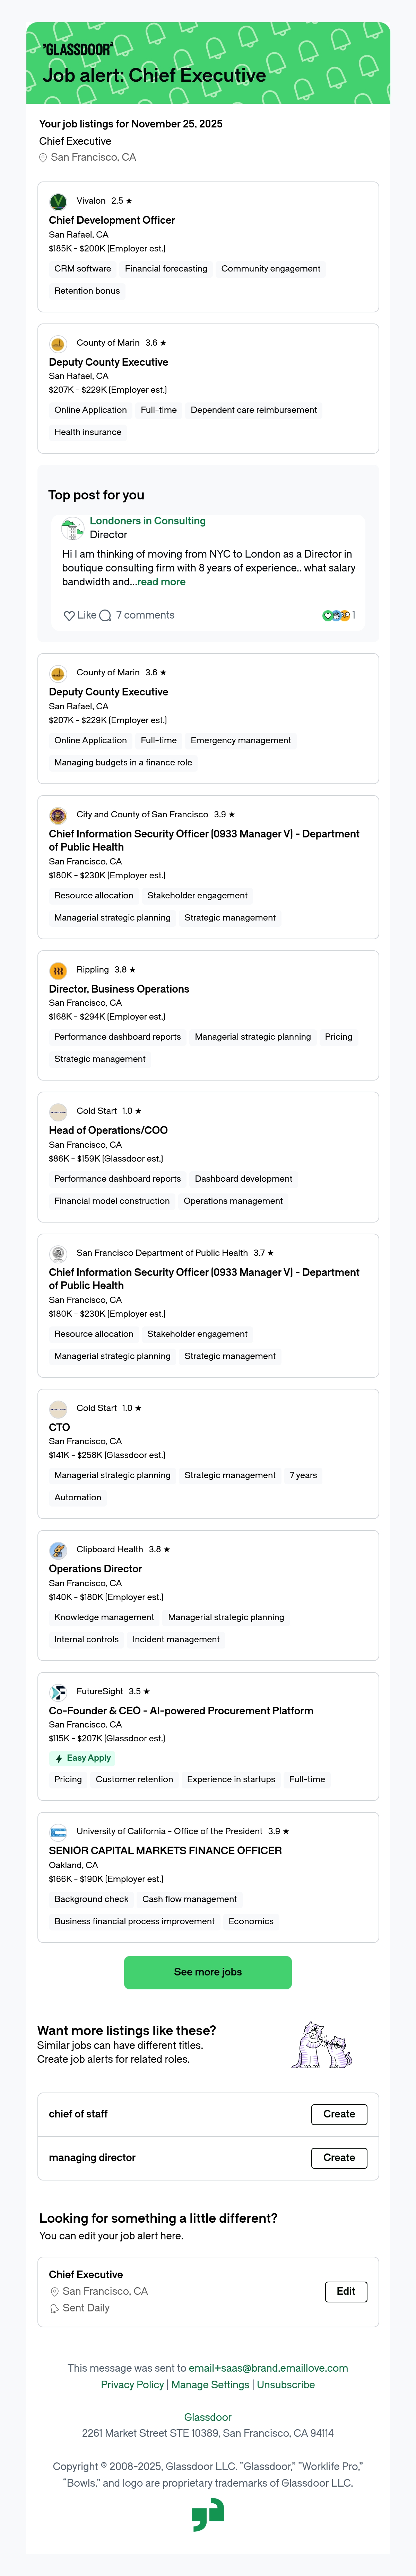The height and width of the screenshot is (2576, 416).
Task: Open Chief Development Officer job listing
Action: [112, 220]
